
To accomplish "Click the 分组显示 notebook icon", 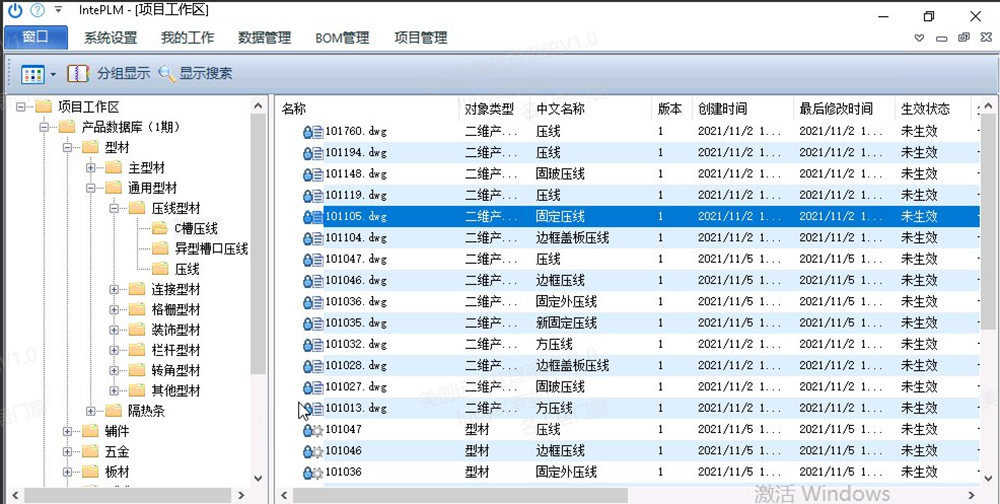I will (77, 73).
